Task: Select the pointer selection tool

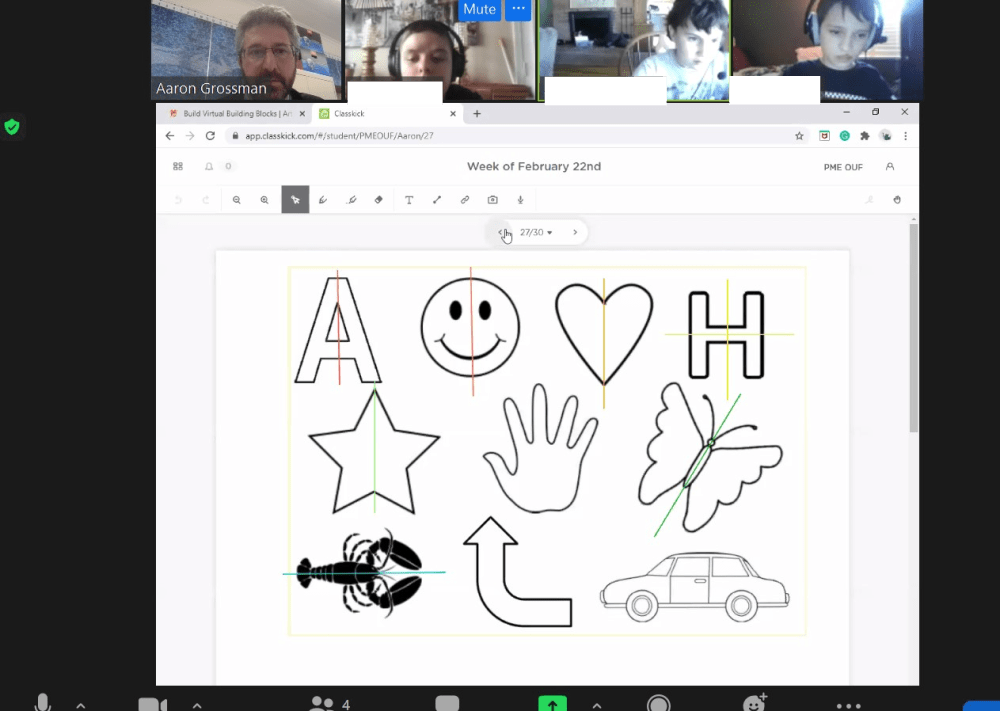Action: [295, 200]
